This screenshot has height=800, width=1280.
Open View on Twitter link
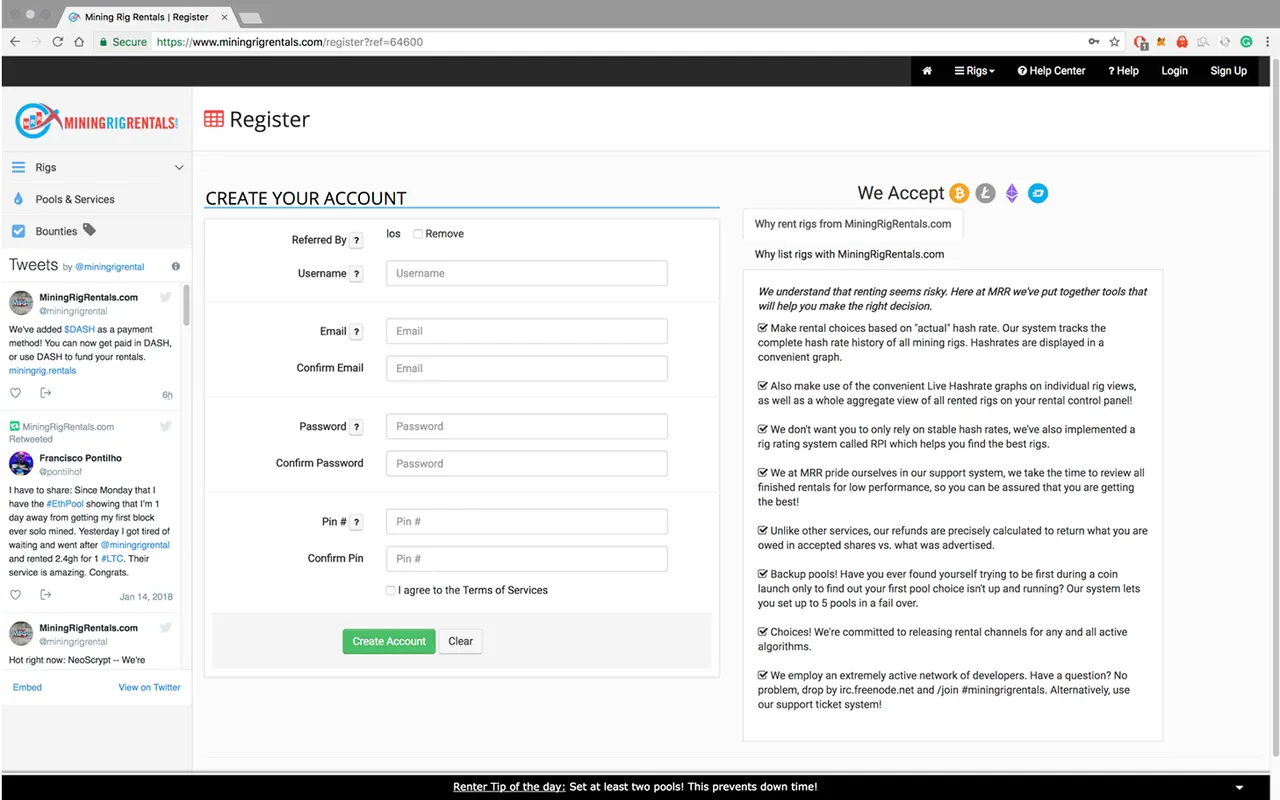coord(149,687)
